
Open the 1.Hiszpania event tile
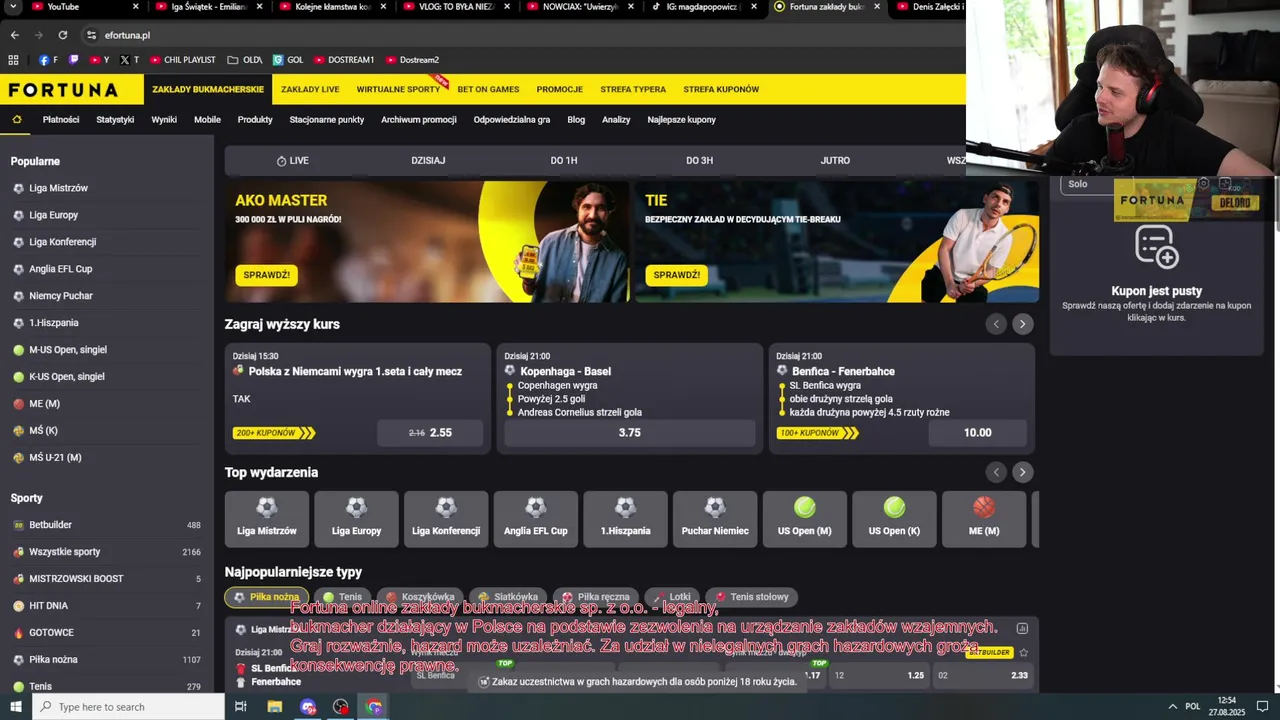625,519
